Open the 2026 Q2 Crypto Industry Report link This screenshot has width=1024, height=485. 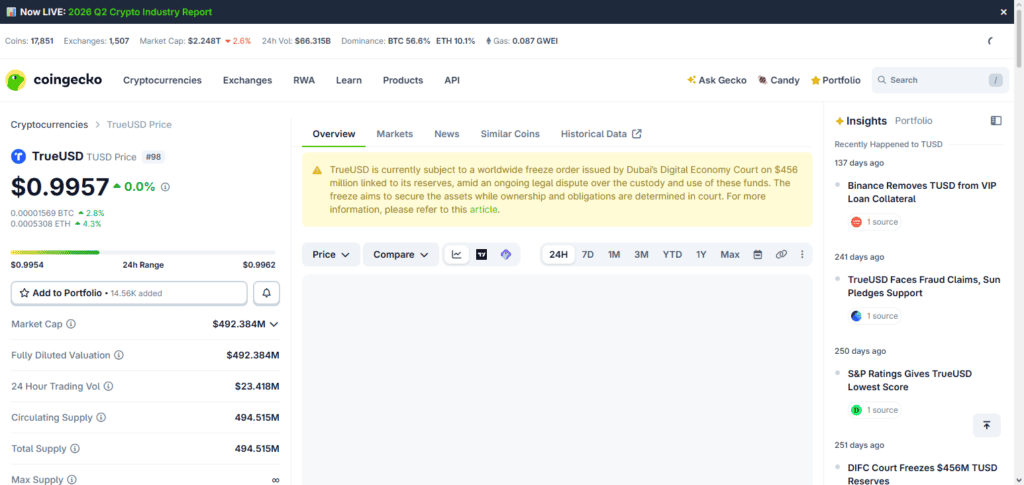click(140, 12)
